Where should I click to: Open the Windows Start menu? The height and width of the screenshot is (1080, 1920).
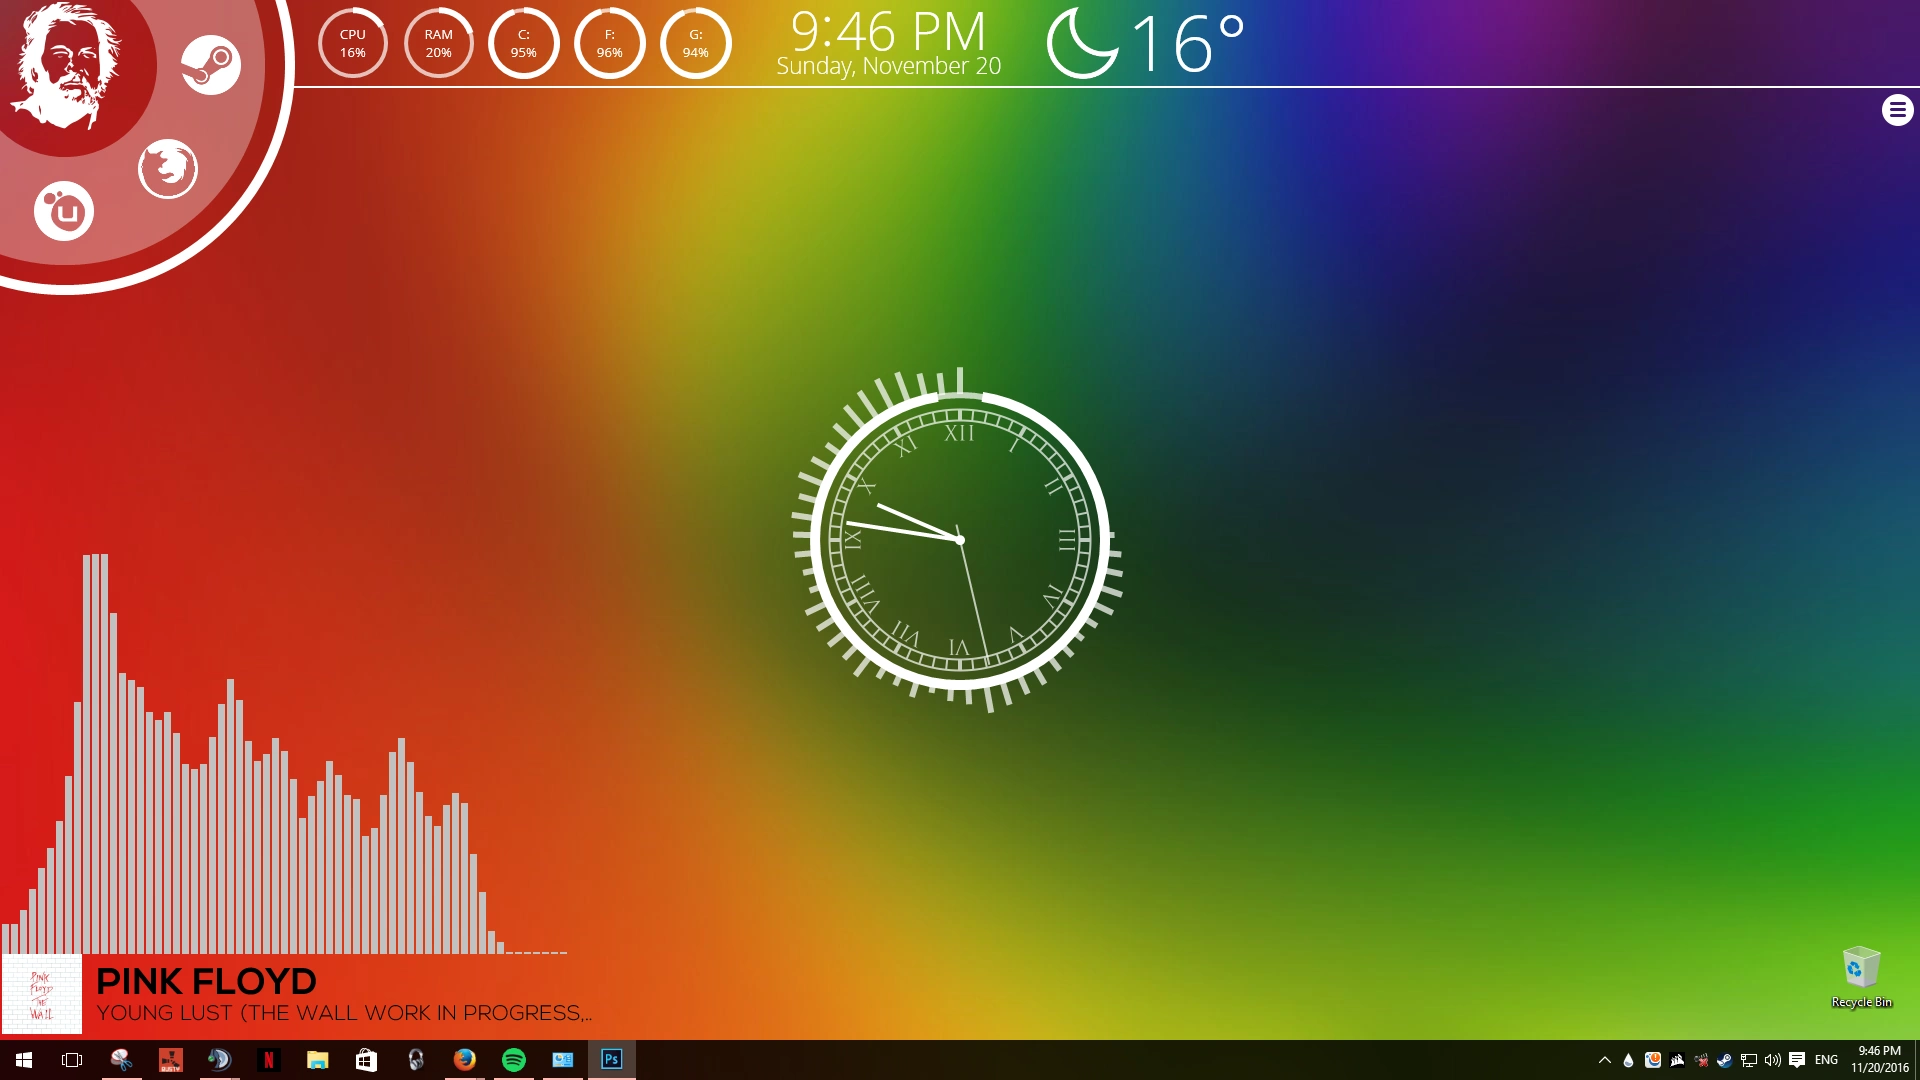[24, 1060]
